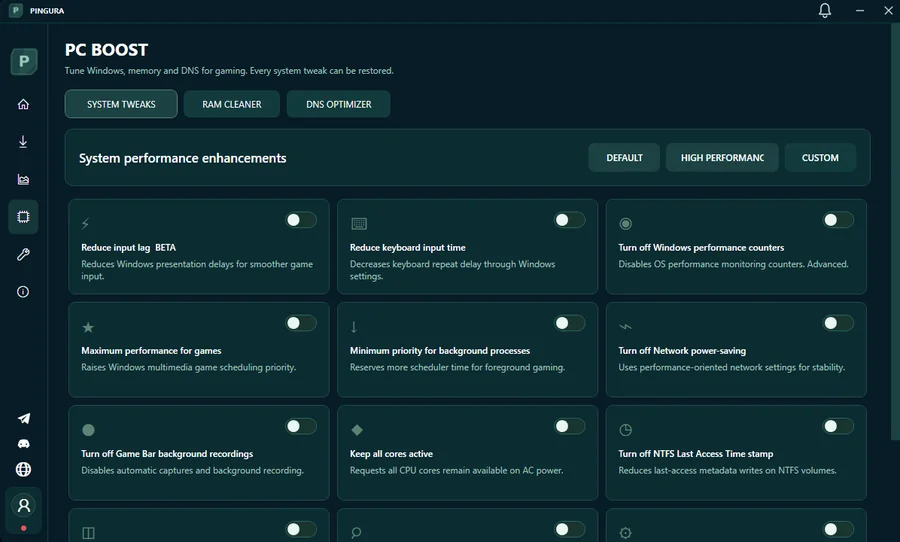Open the Discord link icon
The width and height of the screenshot is (900, 542).
24,443
